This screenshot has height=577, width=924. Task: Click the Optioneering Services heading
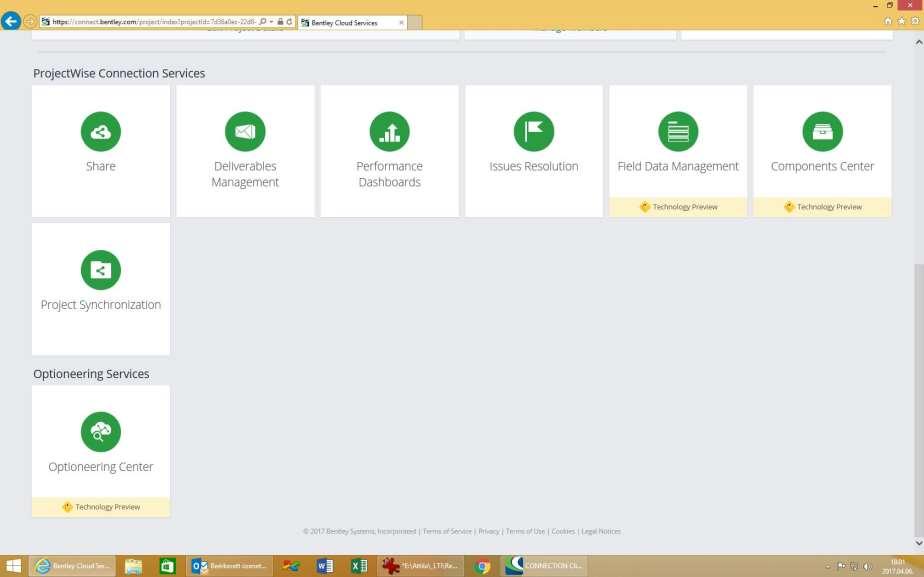(91, 374)
